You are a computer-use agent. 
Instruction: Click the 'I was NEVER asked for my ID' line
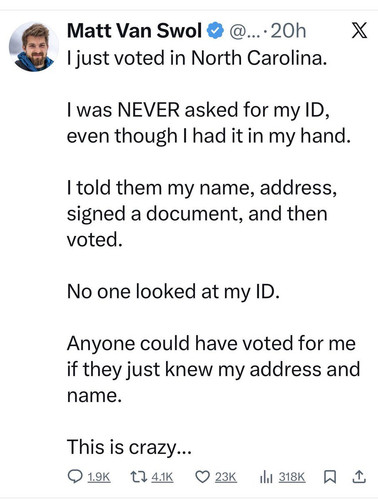point(199,110)
